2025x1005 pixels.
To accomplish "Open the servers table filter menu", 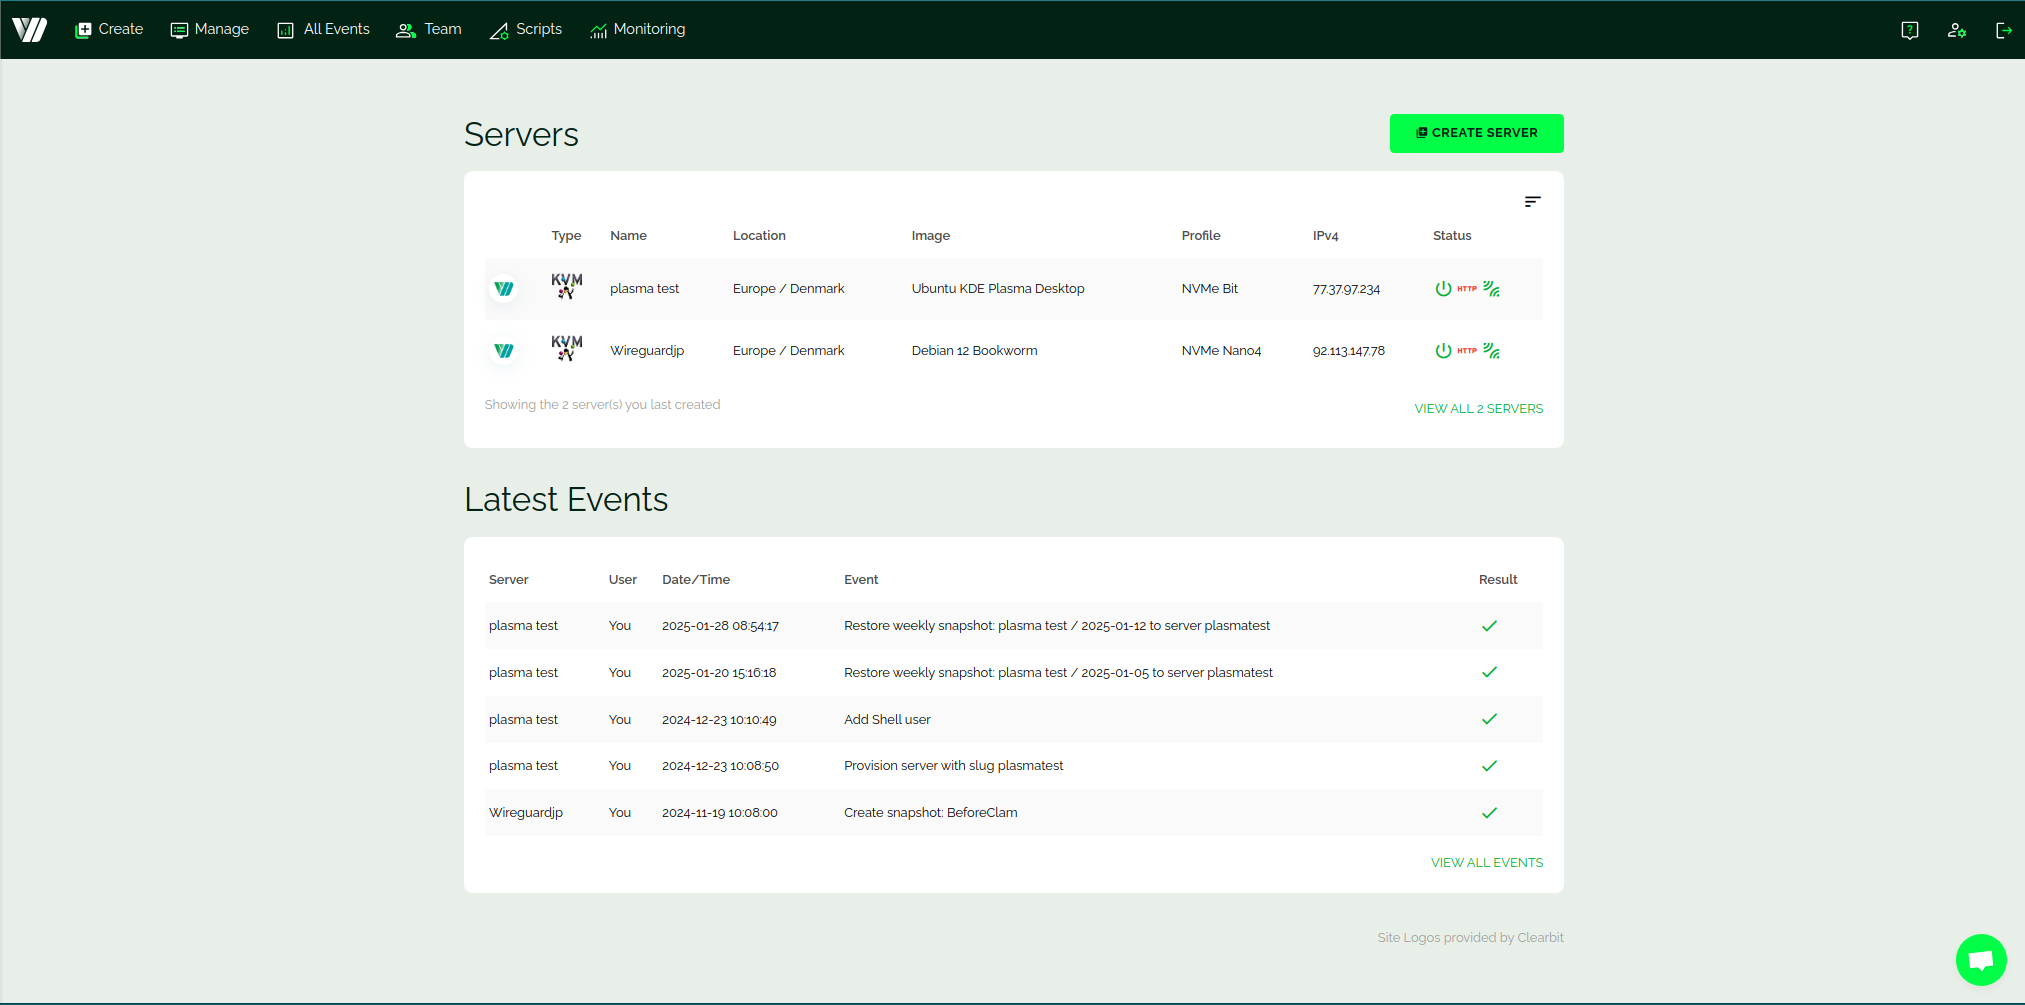I will coord(1532,202).
